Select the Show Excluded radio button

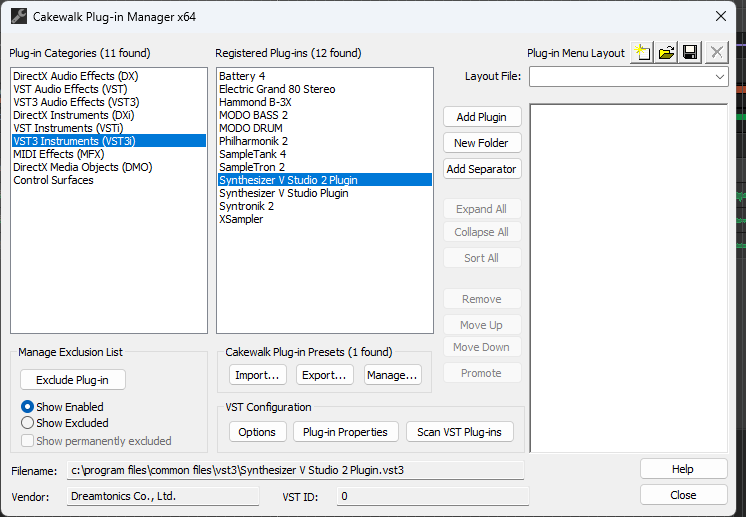(27, 423)
